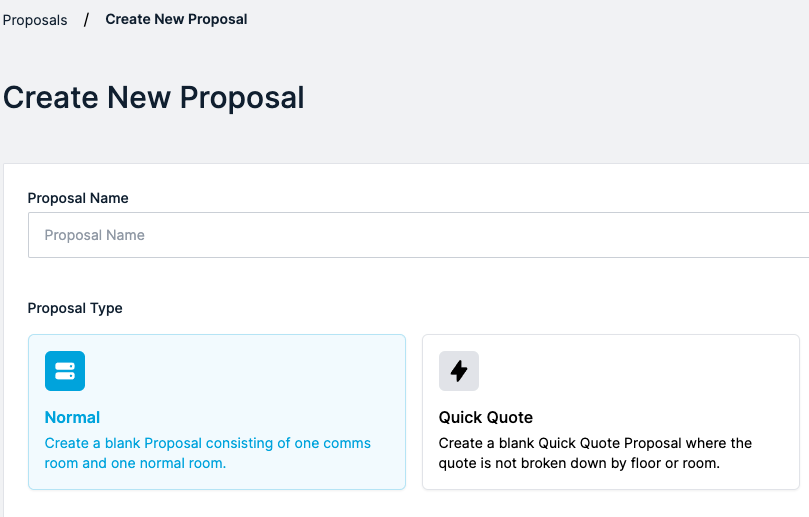The width and height of the screenshot is (809, 517).
Task: Click the "Normal" title text
Action: (73, 417)
